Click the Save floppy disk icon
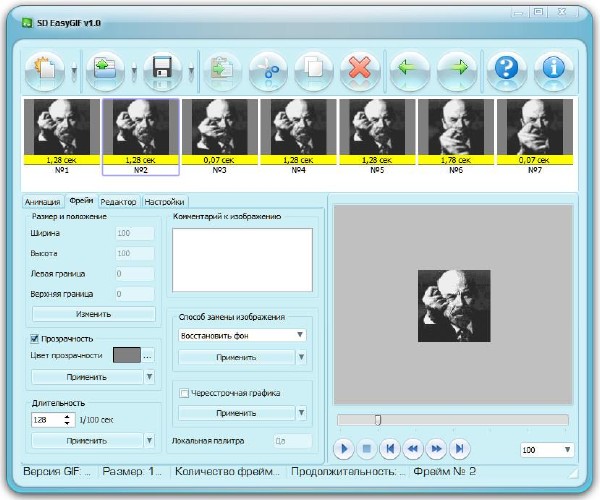The width and height of the screenshot is (600, 500). tap(160, 72)
